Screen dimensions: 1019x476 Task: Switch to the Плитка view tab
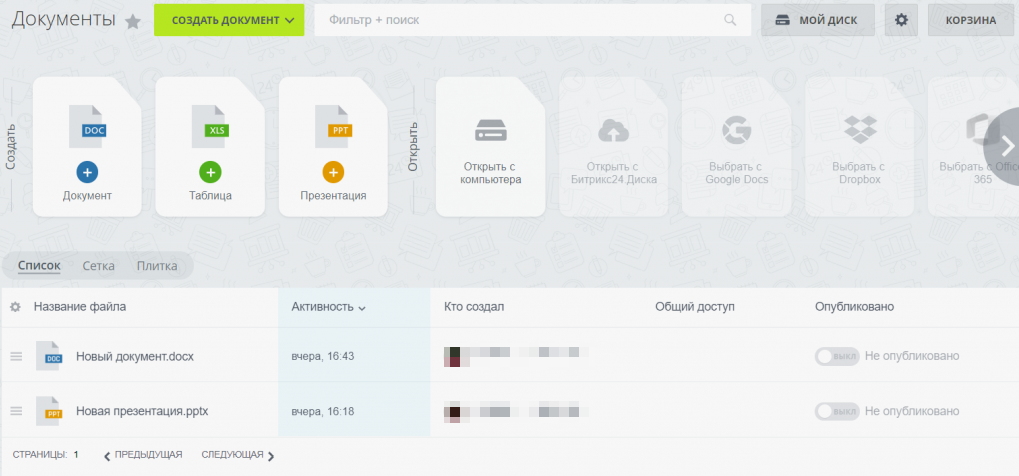[157, 265]
